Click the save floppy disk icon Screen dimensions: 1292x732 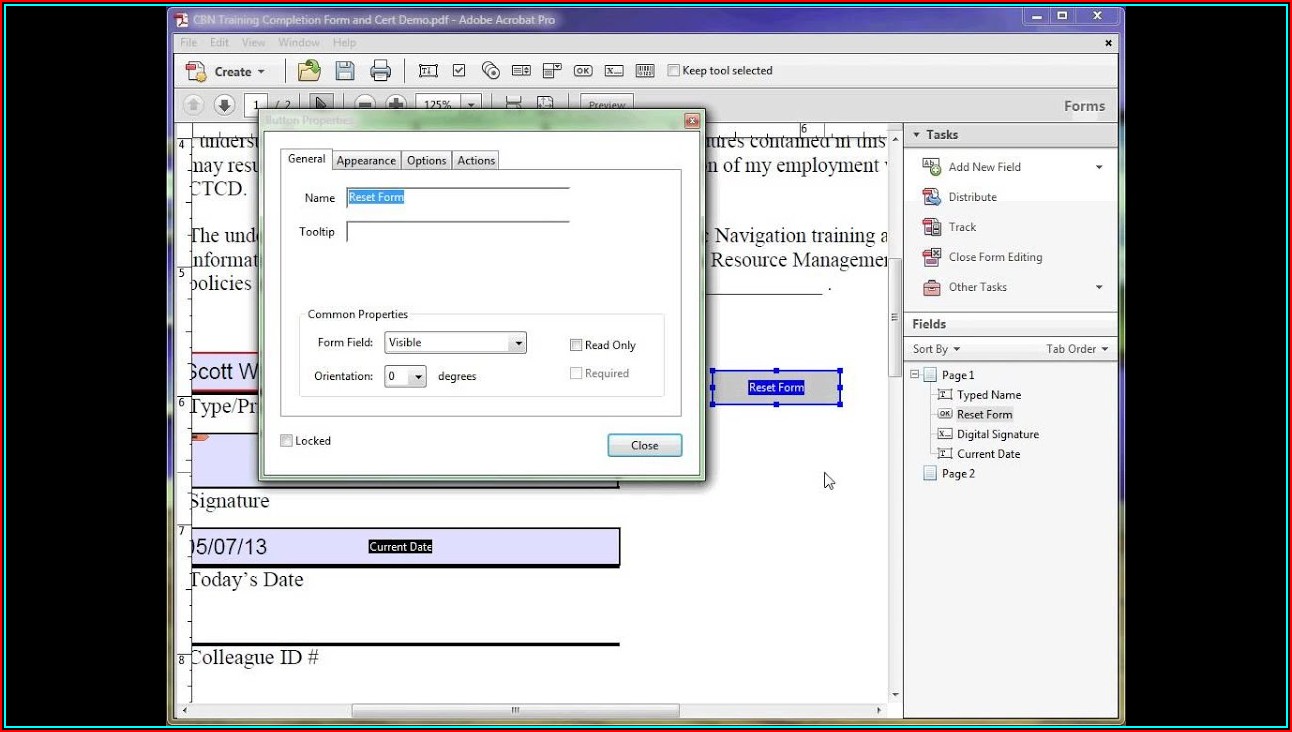click(345, 71)
